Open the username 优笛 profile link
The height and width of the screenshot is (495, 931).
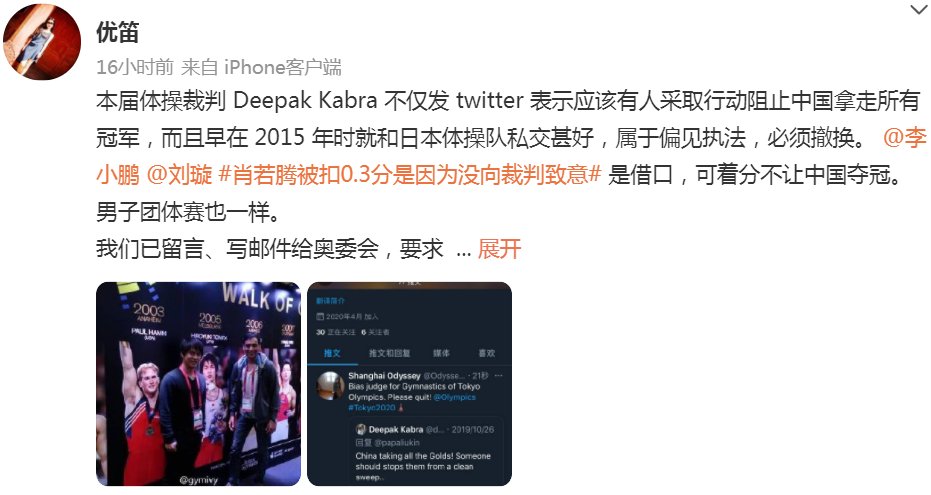[x=118, y=32]
